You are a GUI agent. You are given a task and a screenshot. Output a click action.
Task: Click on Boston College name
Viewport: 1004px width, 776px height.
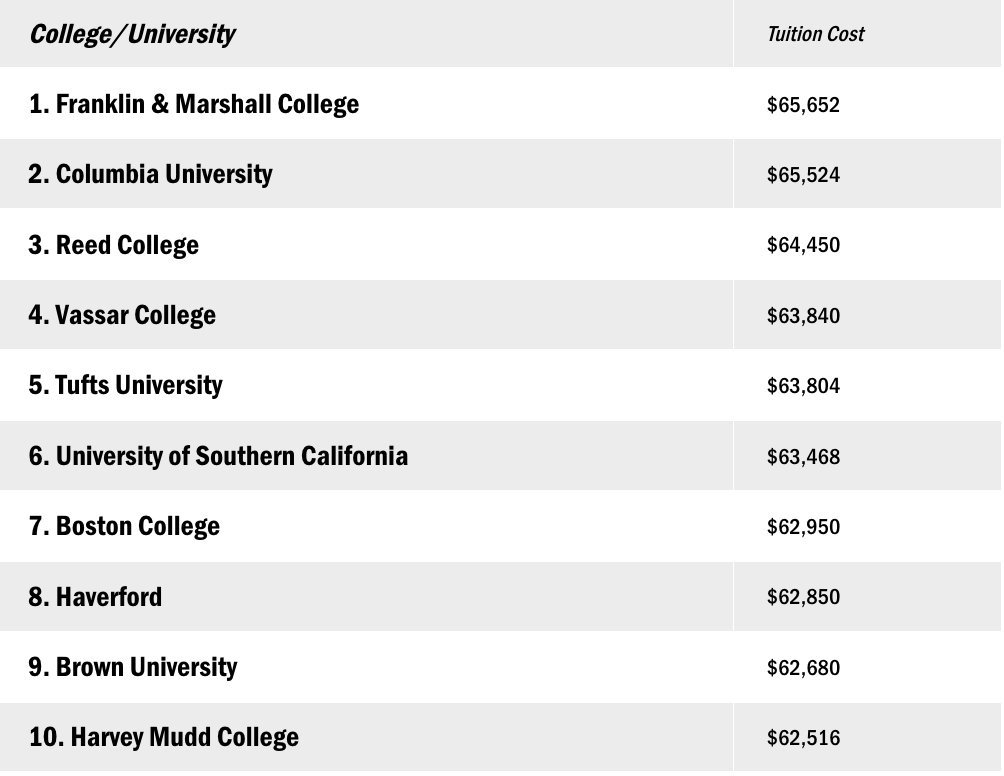[124, 526]
